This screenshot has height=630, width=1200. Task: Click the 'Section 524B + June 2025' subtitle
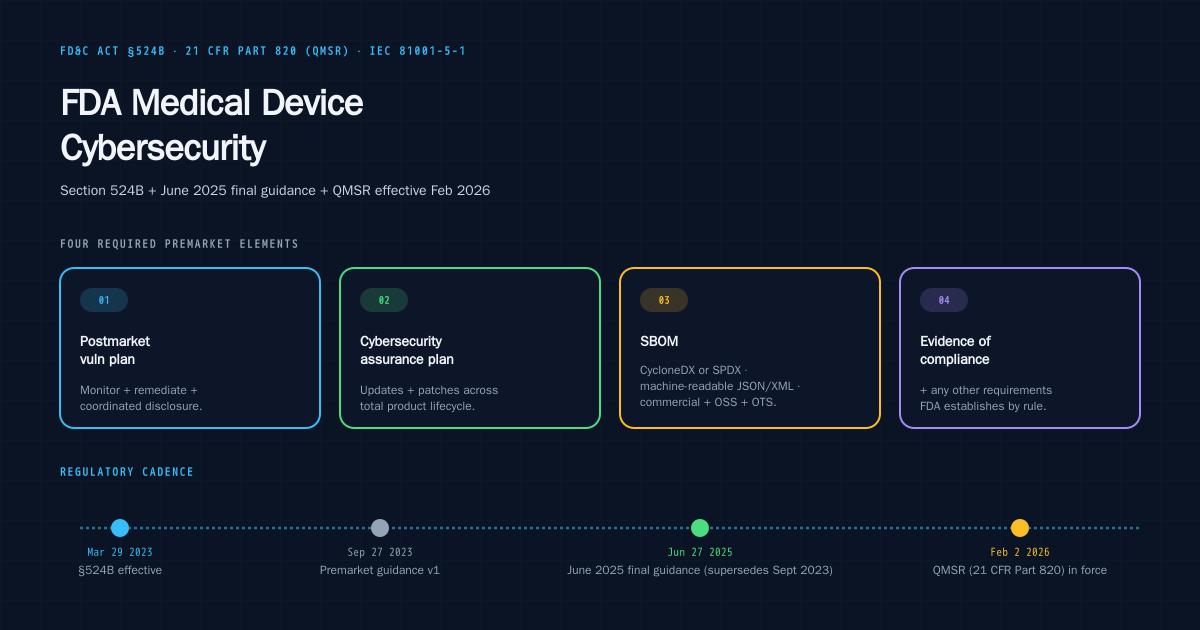pyautogui.click(x=275, y=190)
